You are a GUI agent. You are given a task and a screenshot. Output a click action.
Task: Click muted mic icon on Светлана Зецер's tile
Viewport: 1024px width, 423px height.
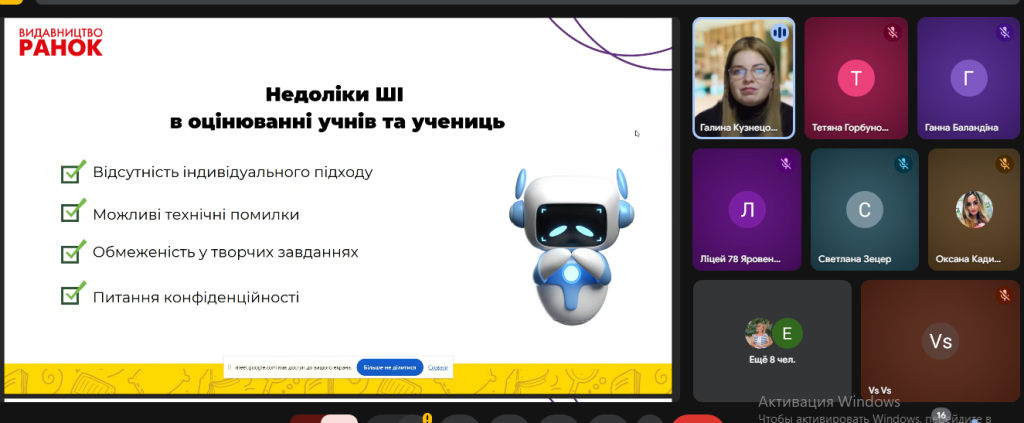point(903,164)
